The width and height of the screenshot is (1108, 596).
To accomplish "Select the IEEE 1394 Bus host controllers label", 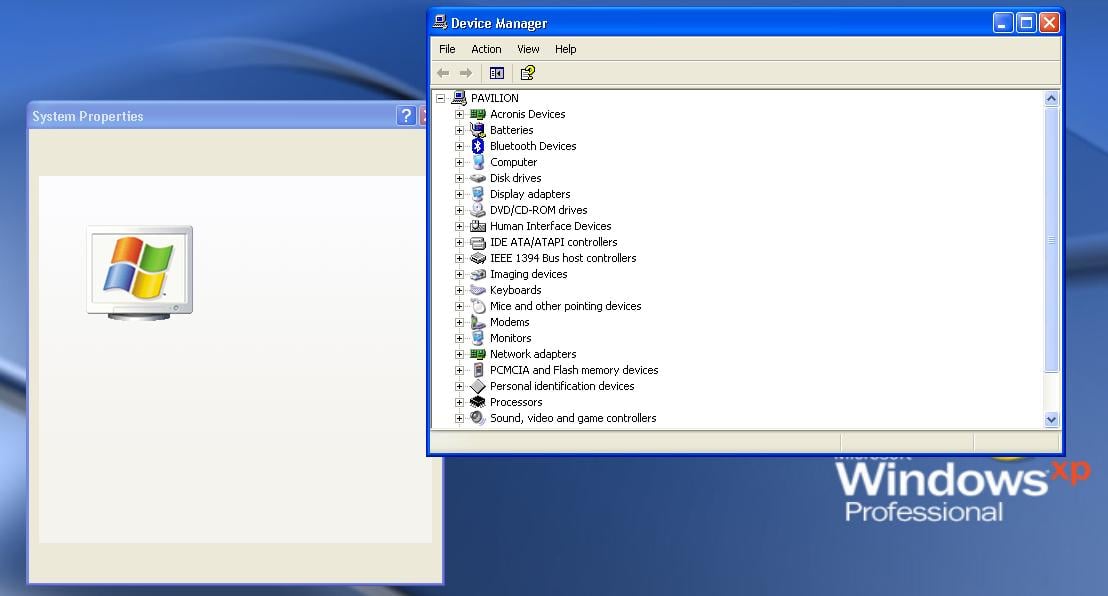I will [x=563, y=258].
